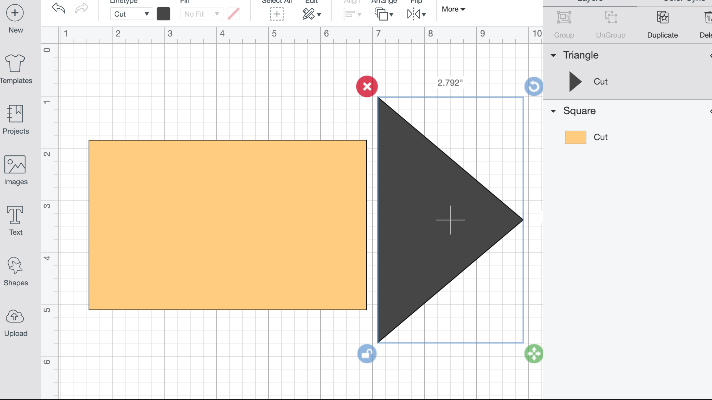This screenshot has width=712, height=400.
Task: Duplicate the selected layer
Action: 663,24
